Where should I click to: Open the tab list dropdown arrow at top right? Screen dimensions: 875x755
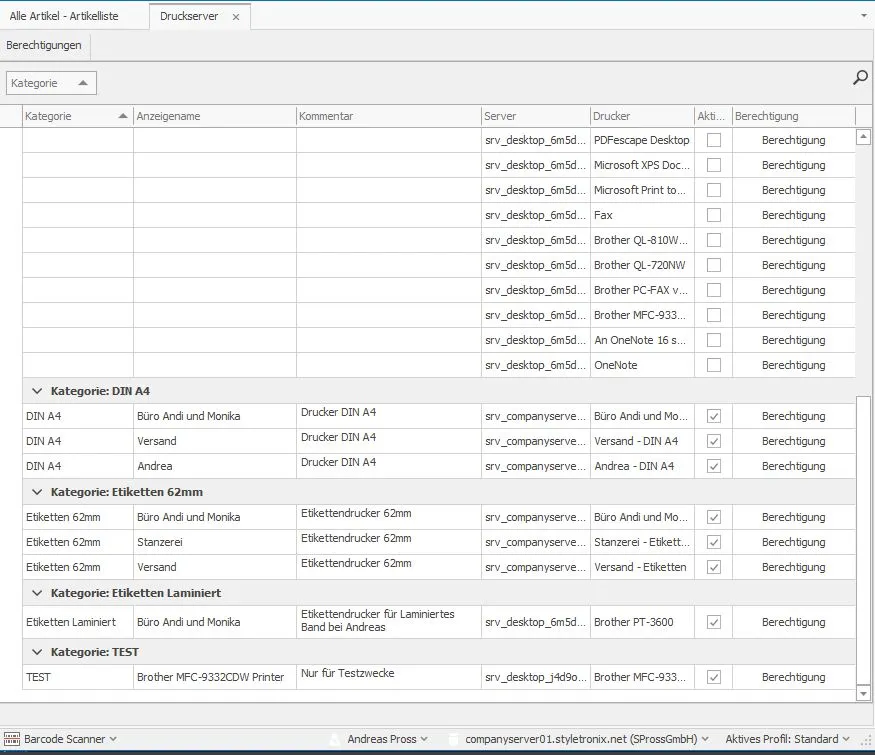[x=864, y=16]
